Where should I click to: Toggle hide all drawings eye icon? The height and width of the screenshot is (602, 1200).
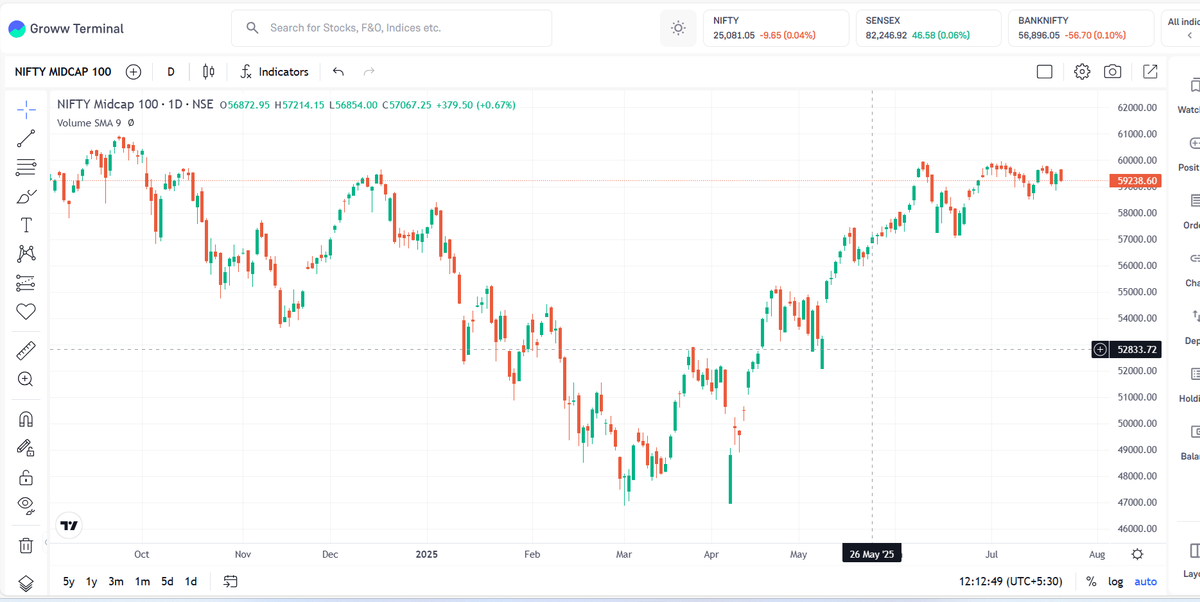coord(26,505)
